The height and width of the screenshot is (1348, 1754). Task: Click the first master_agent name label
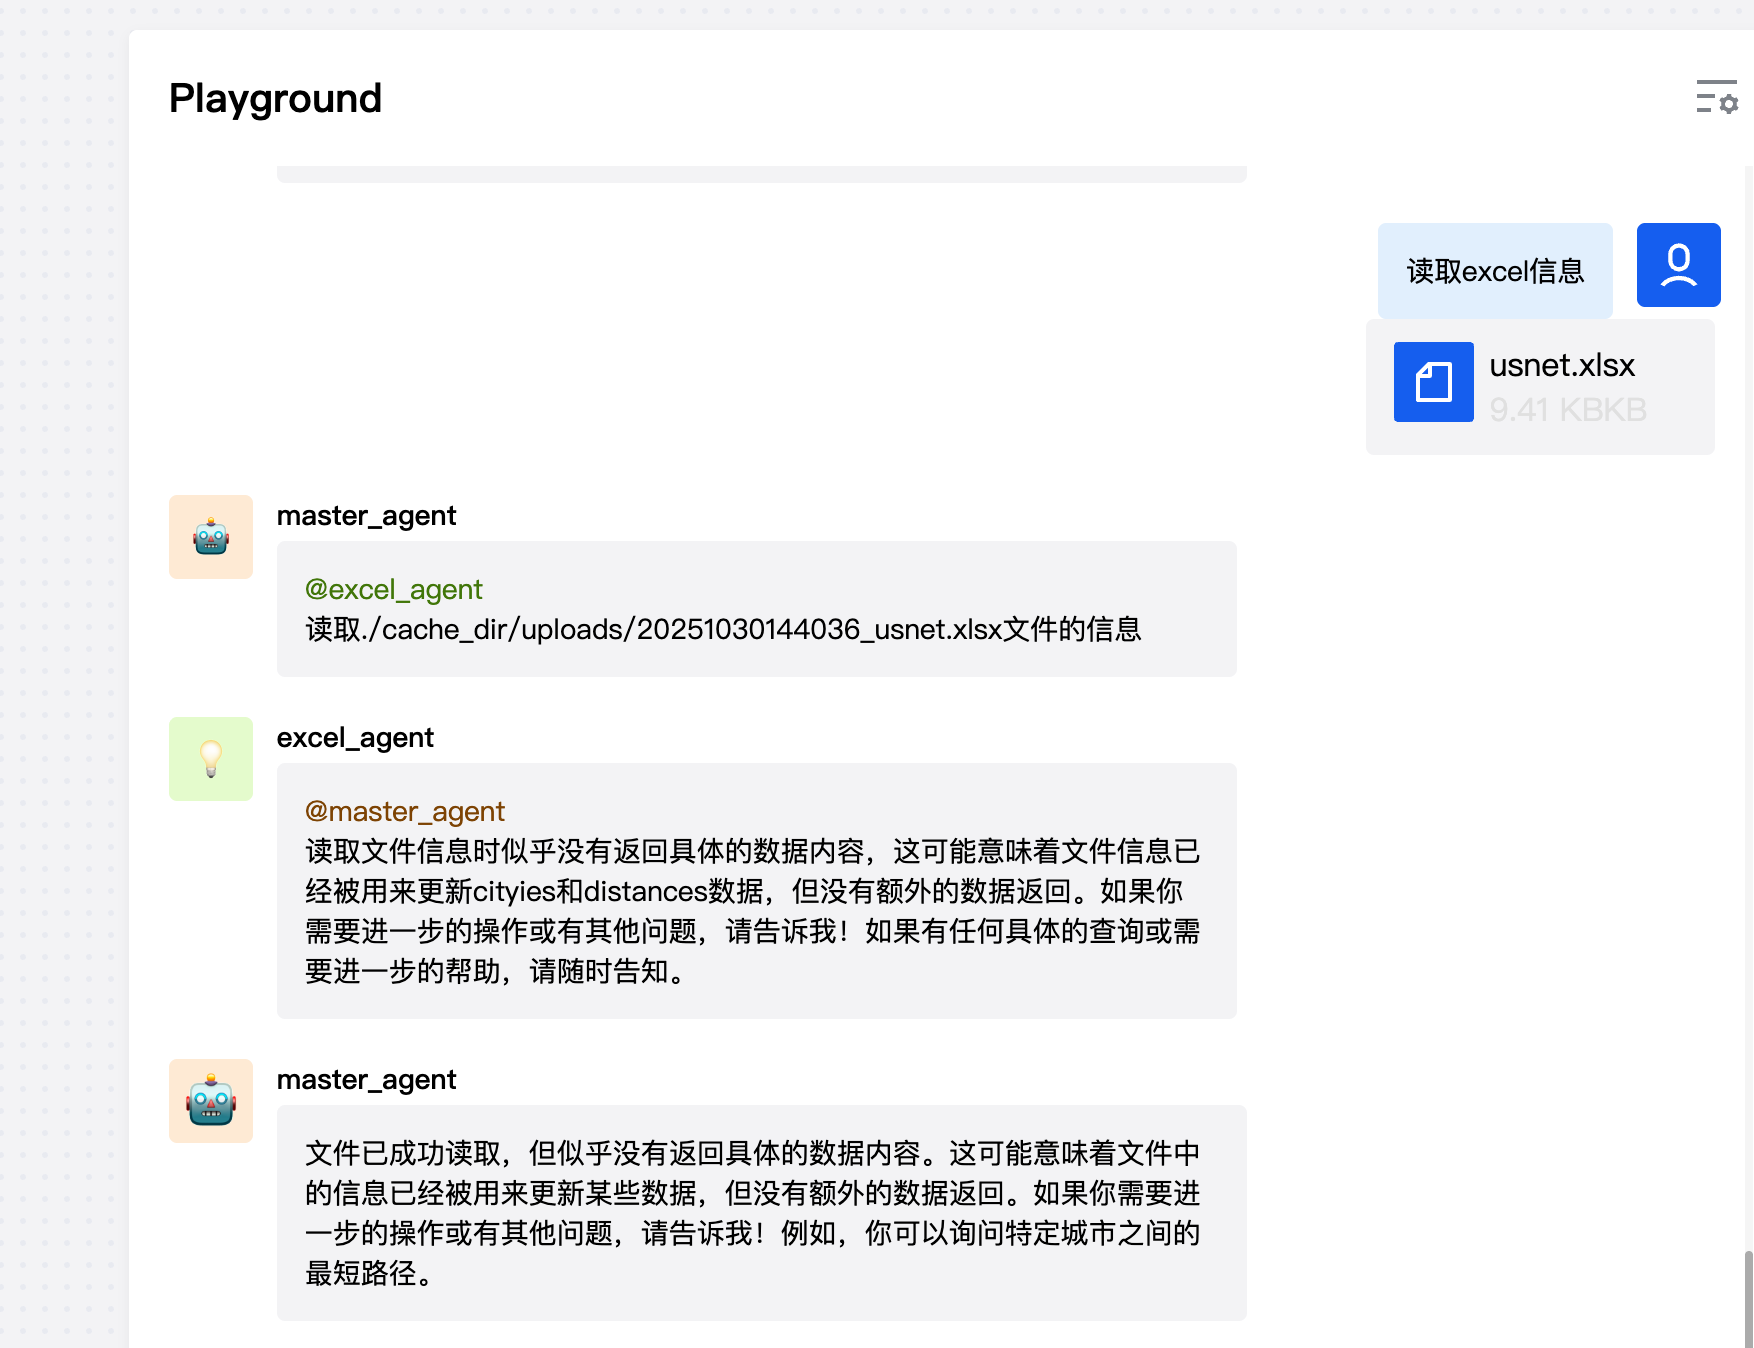coord(366,515)
